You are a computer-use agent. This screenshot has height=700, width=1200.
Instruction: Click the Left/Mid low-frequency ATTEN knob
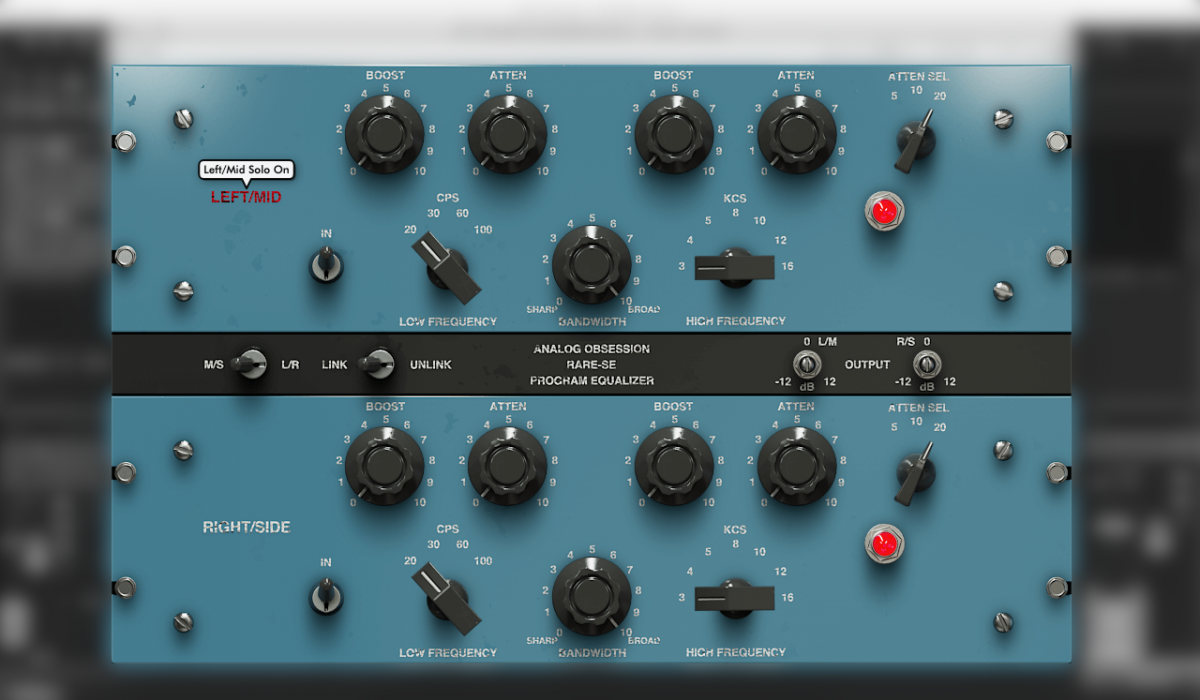[507, 133]
